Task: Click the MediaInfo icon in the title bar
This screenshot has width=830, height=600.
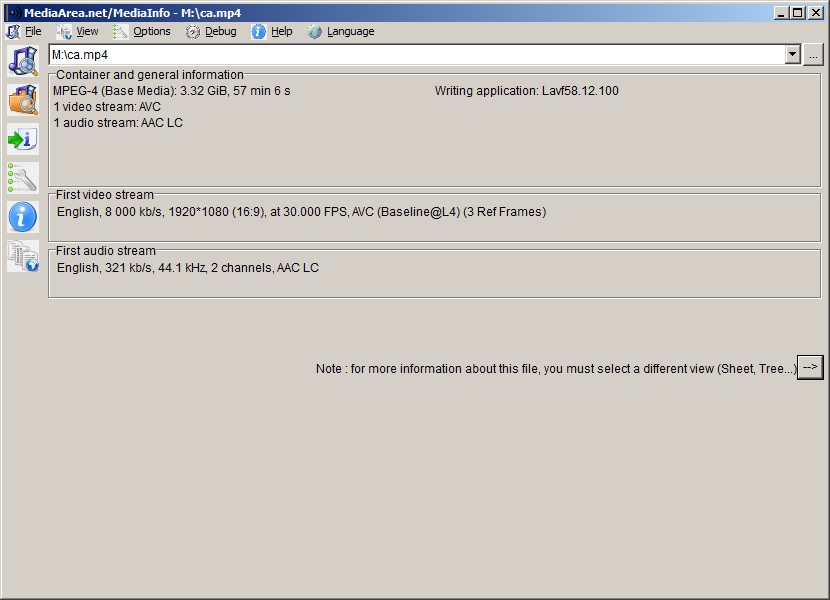Action: tap(13, 13)
